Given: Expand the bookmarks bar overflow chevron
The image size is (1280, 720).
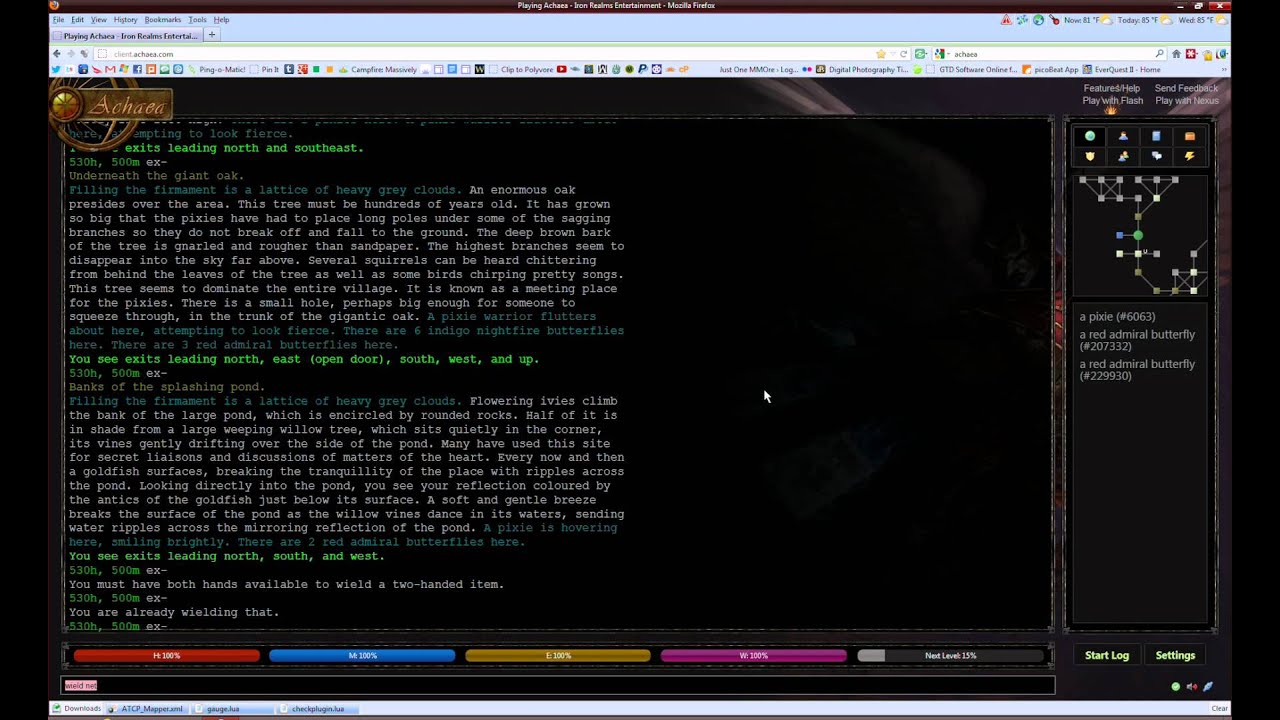Looking at the screenshot, I should (x=1224, y=69).
